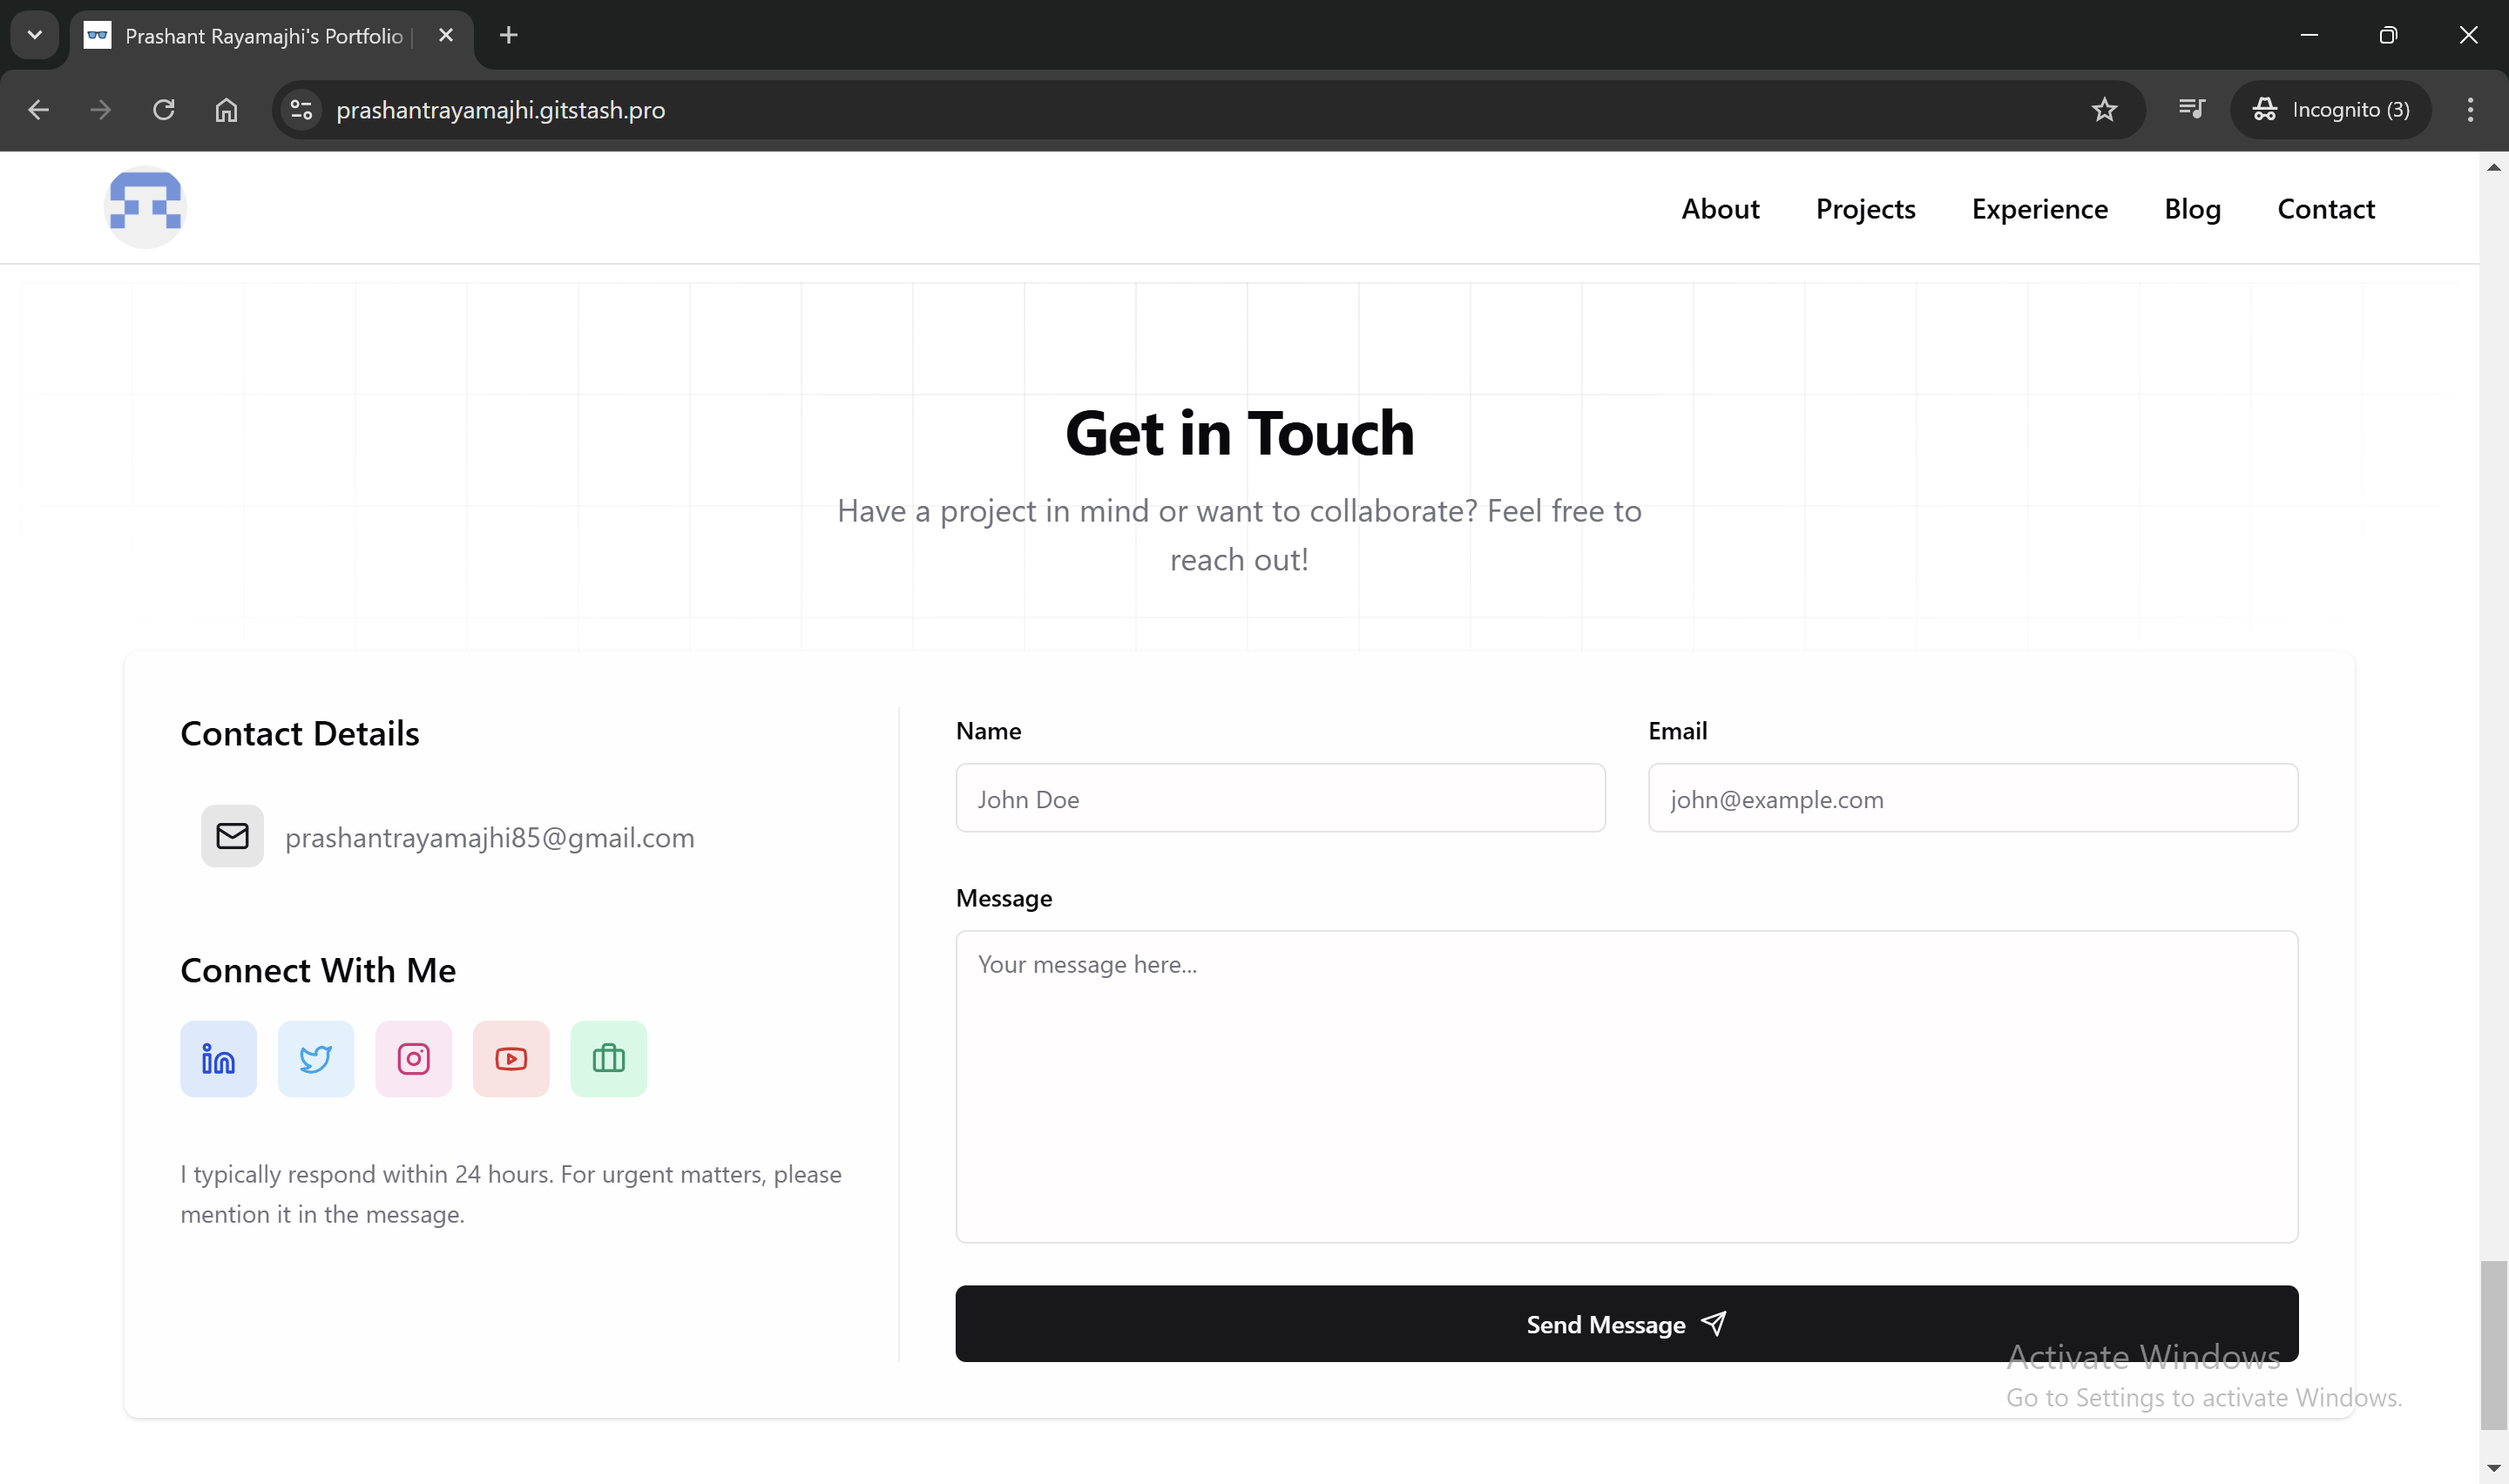The height and width of the screenshot is (1484, 2509).
Task: Open LinkedIn via its social icon
Action: click(217, 1058)
